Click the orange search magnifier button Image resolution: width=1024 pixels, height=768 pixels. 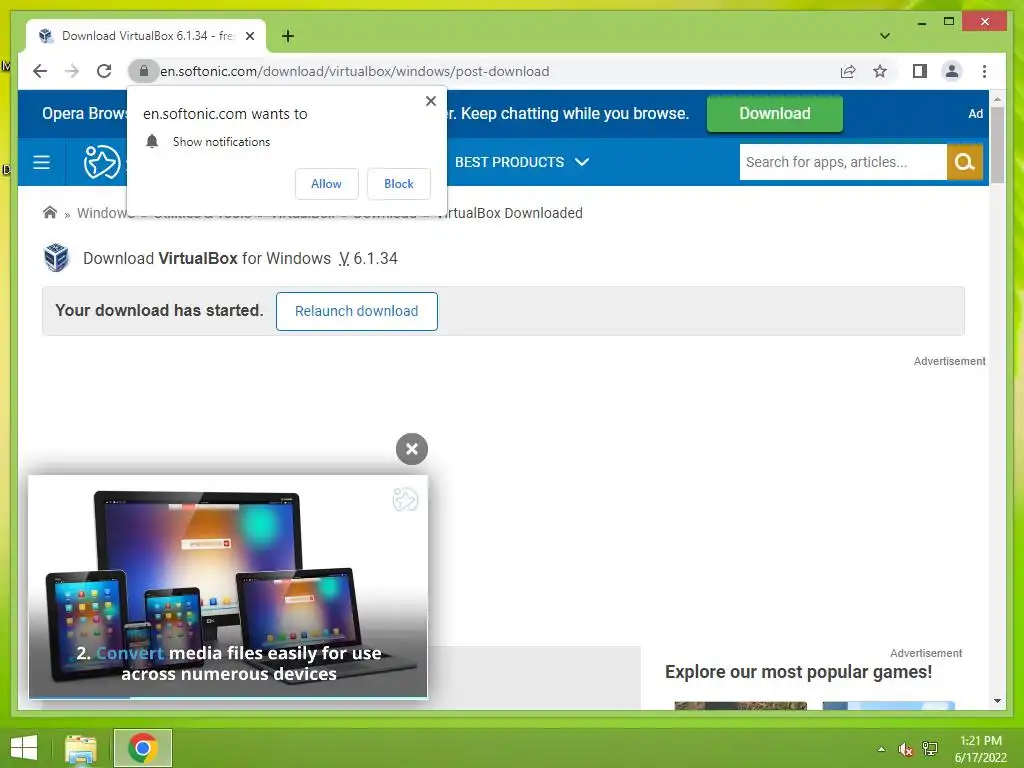pos(965,162)
